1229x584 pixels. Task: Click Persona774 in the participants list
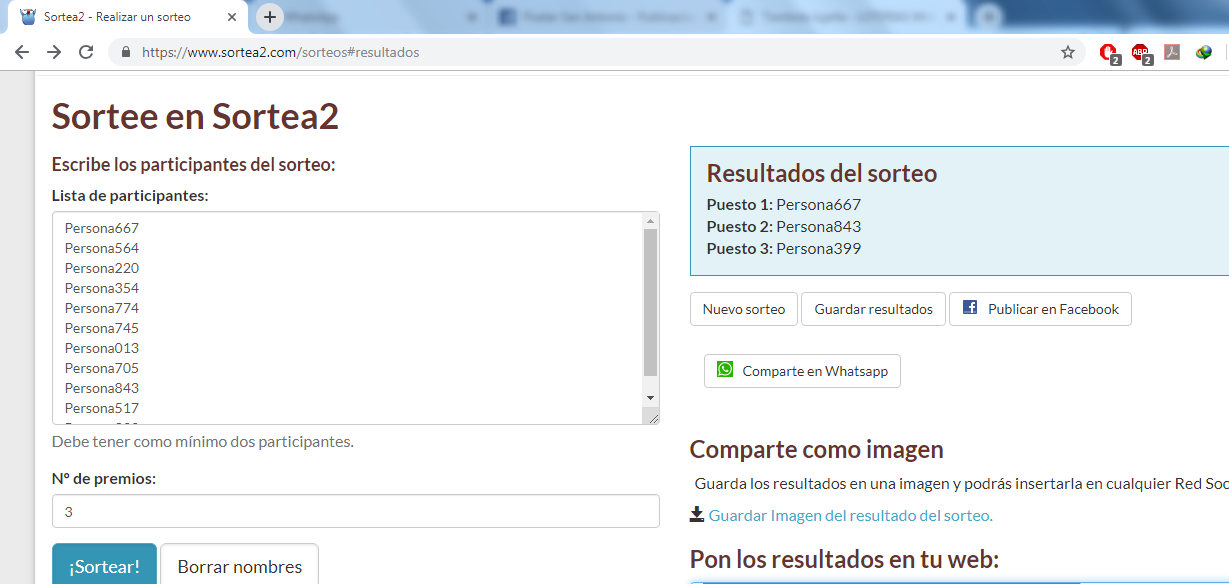102,308
